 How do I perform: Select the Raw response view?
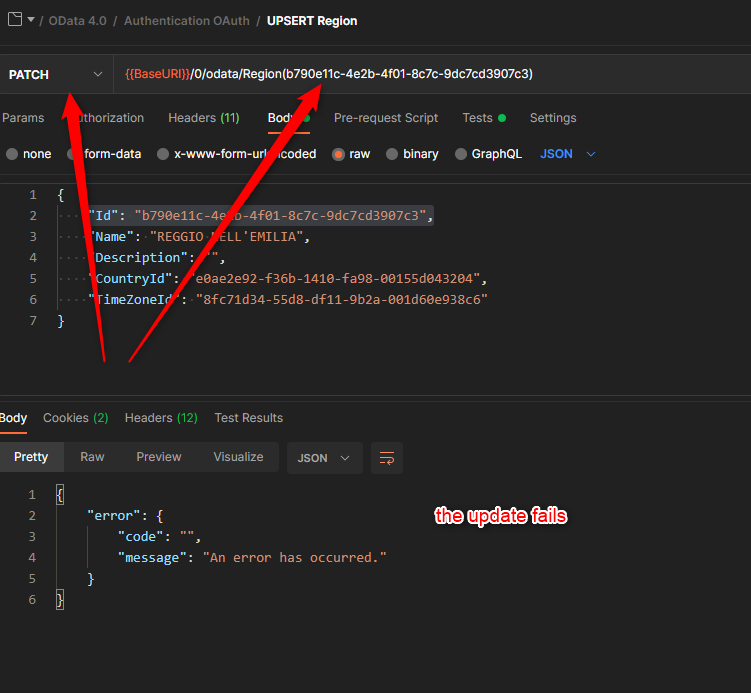coord(92,457)
